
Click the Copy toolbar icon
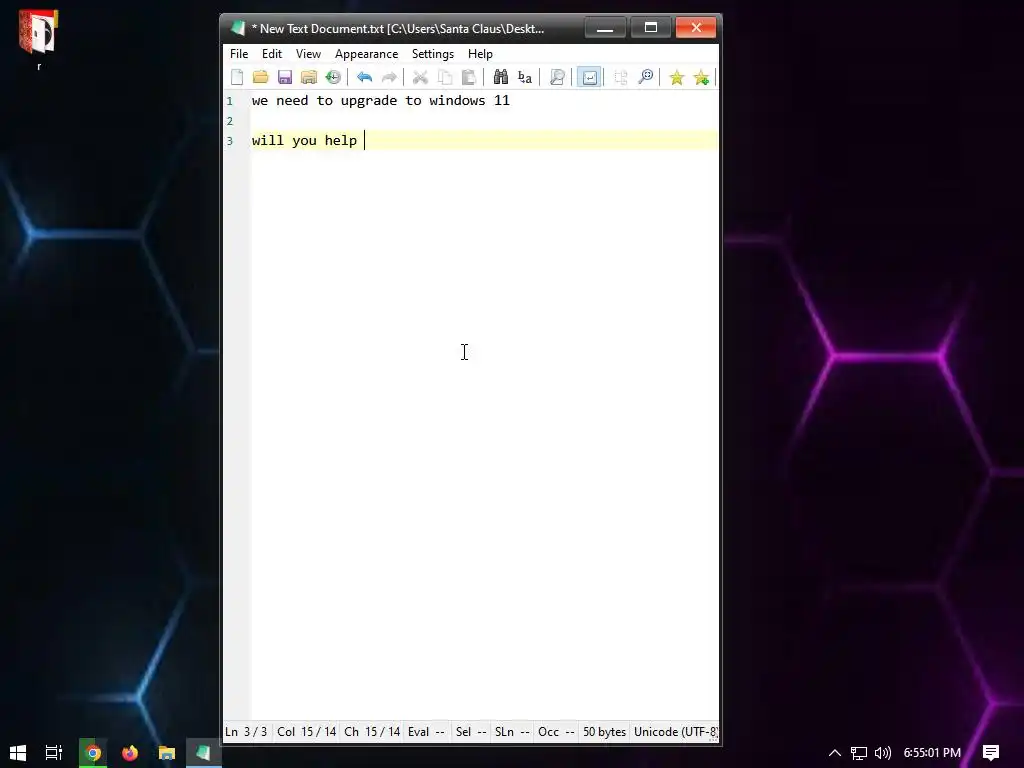point(445,77)
